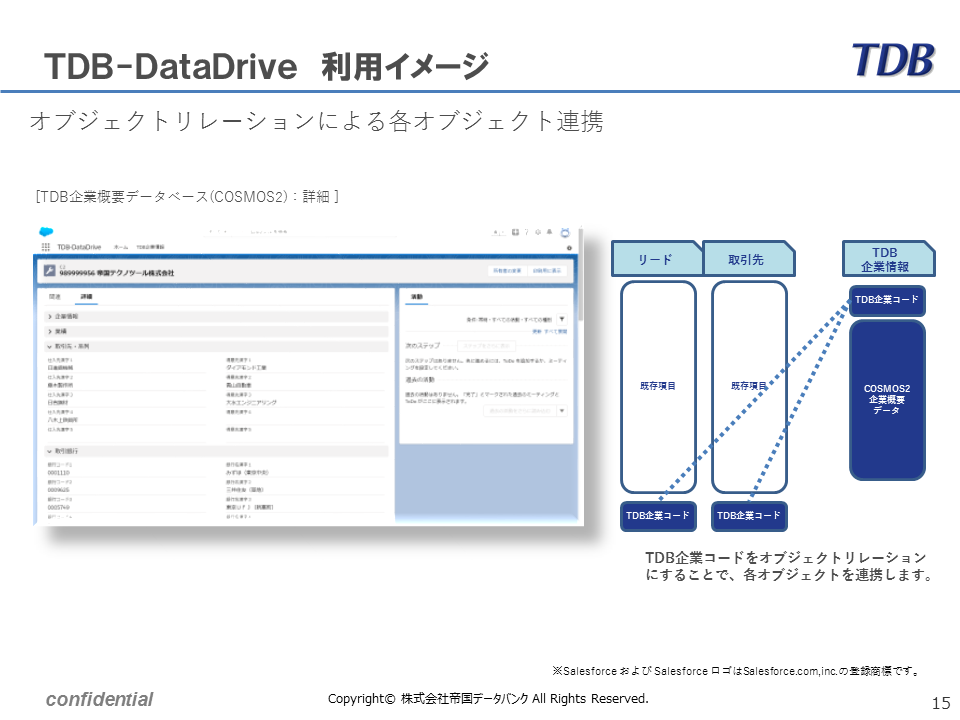Image resolution: width=960 pixels, height=720 pixels.
Task: Open the Setup gear icon in the header
Action: [x=538, y=232]
